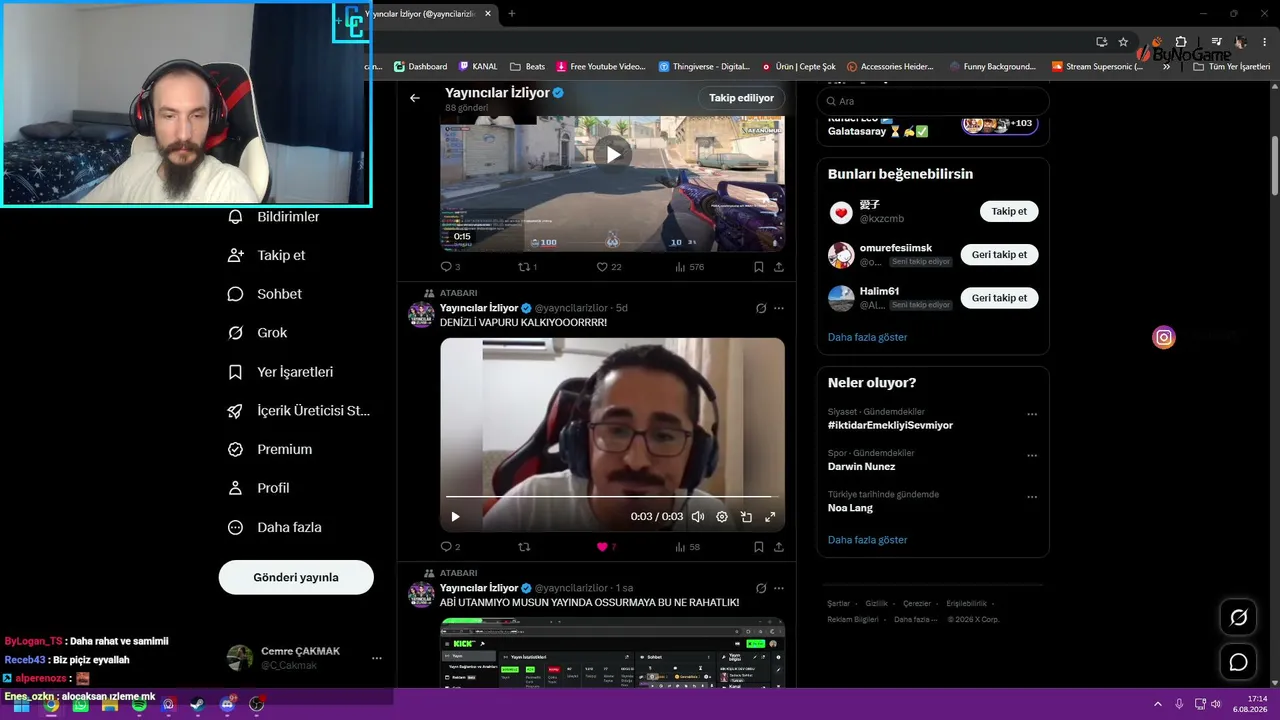The height and width of the screenshot is (720, 1280).
Task: Open the Chrome three-dot menu
Action: tap(1263, 42)
